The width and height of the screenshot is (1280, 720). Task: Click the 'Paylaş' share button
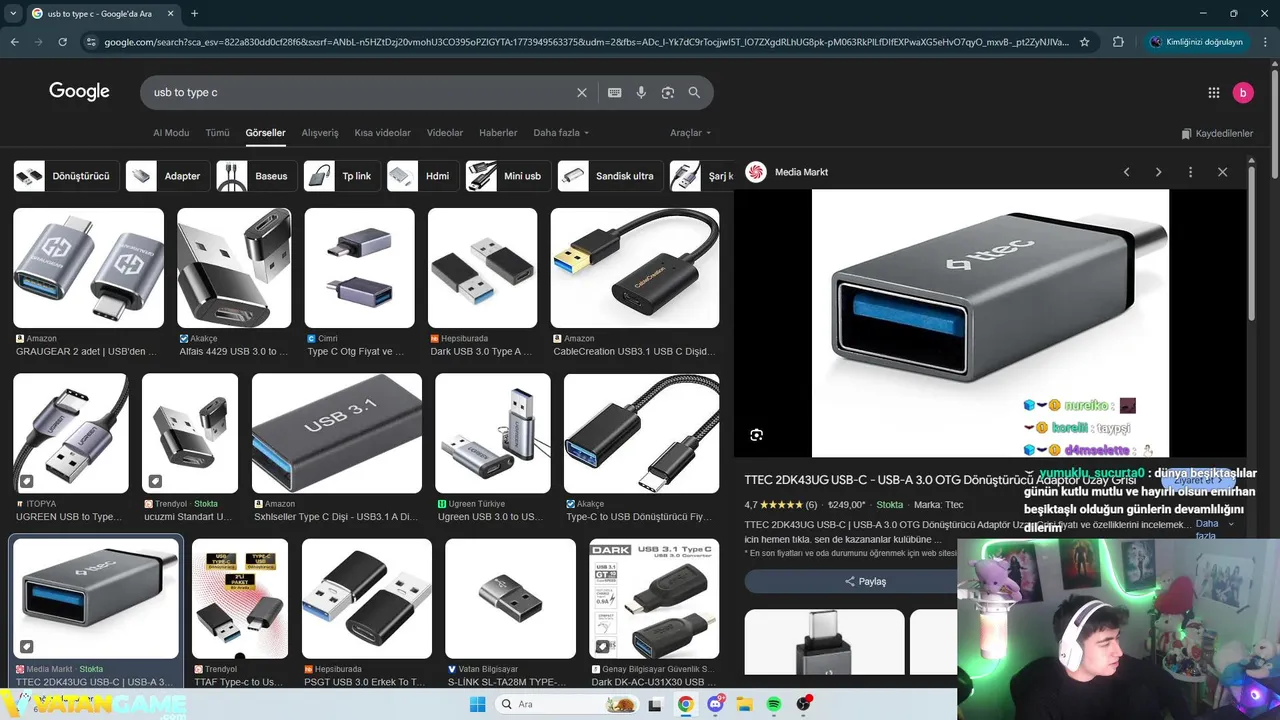[865, 581]
